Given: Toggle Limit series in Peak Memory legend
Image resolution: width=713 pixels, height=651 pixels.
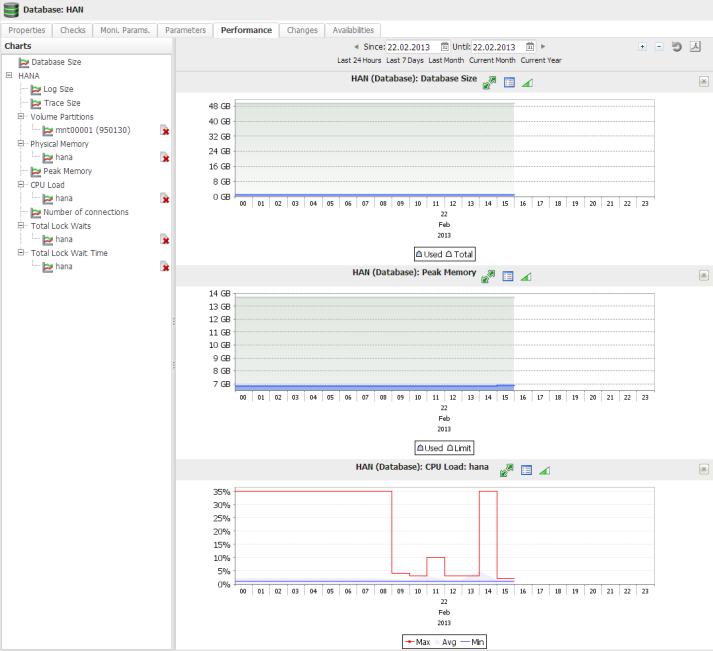Looking at the screenshot, I should click(x=459, y=448).
